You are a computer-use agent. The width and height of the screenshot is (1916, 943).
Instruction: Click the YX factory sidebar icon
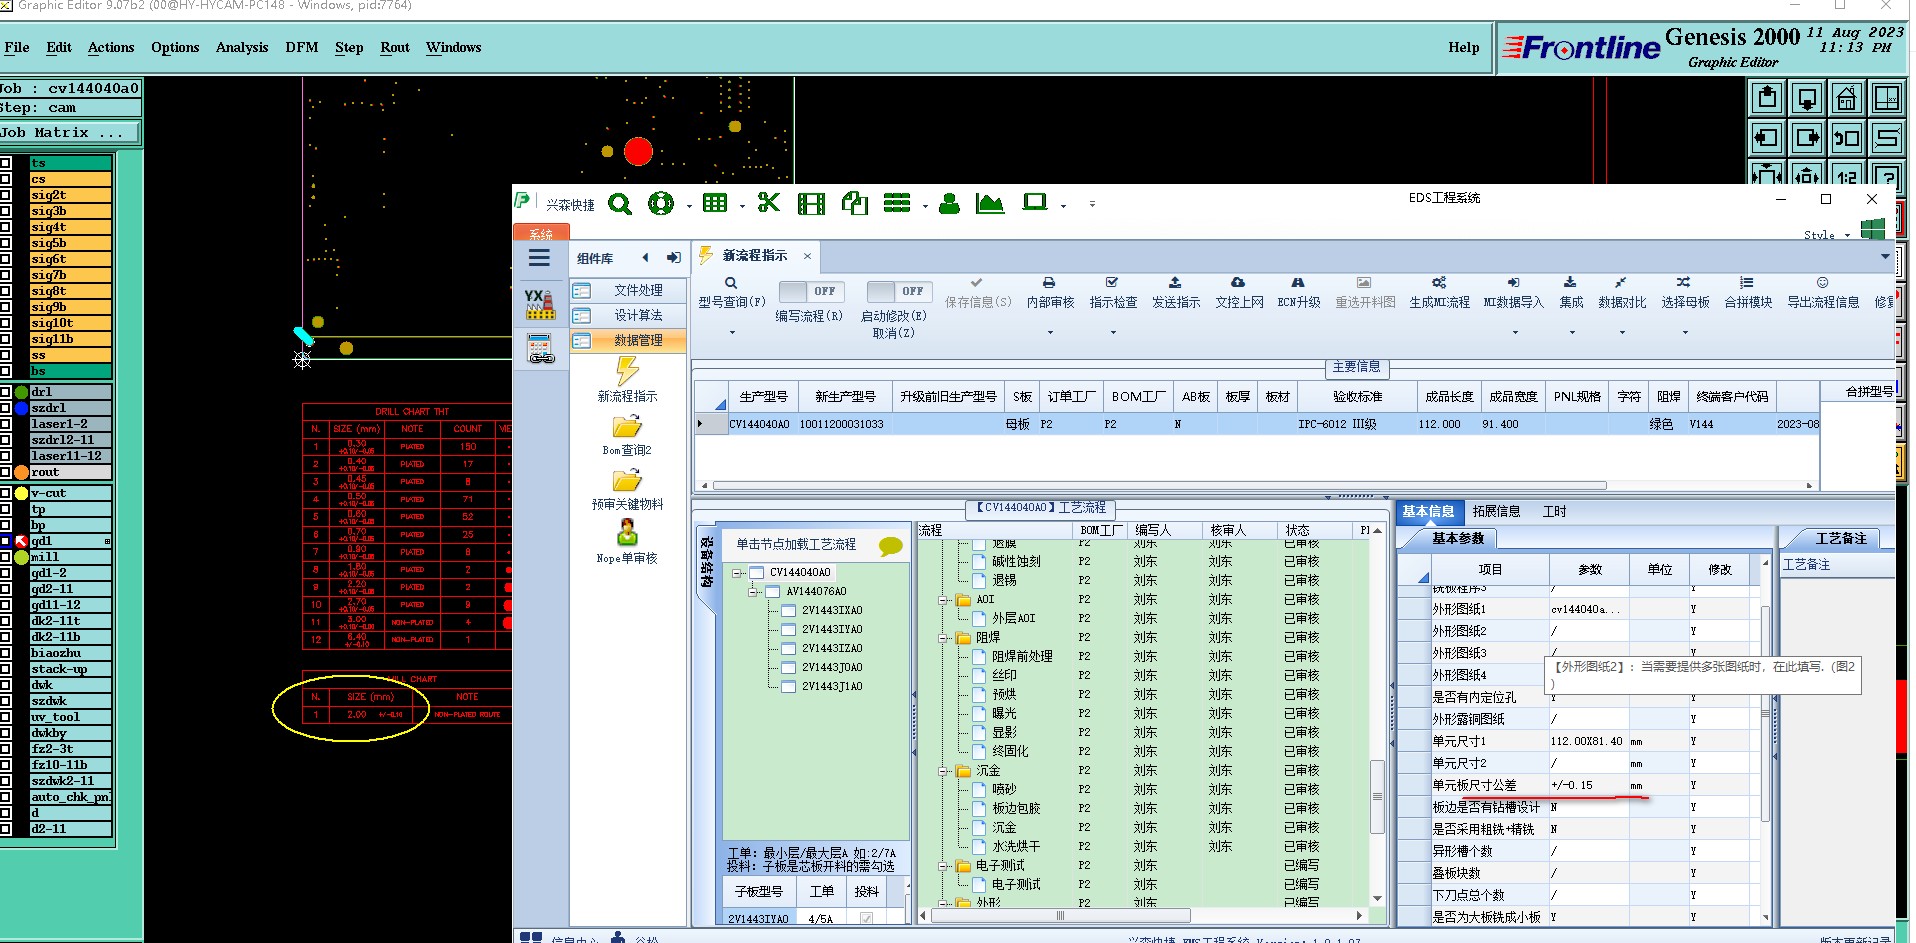pyautogui.click(x=540, y=305)
